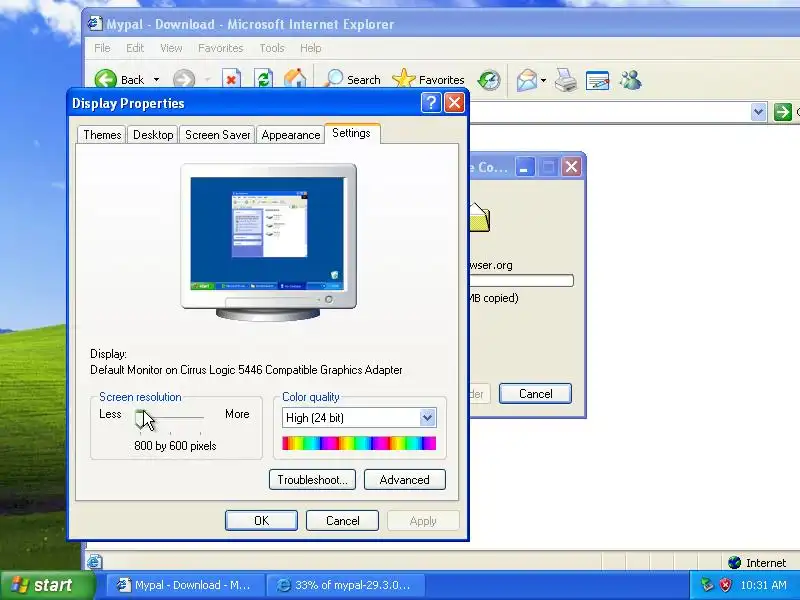The width and height of the screenshot is (800, 600).
Task: Click the green Go arrow button
Action: coord(783,112)
